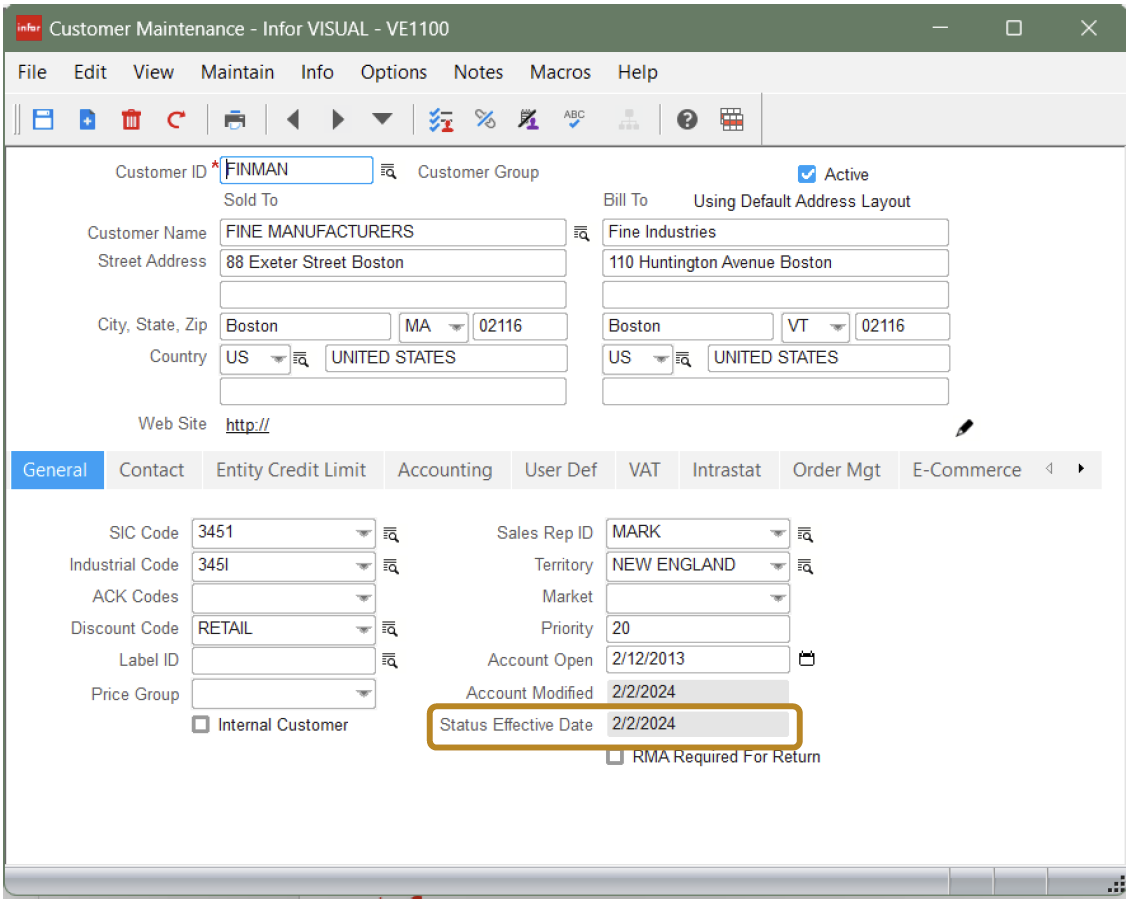The width and height of the screenshot is (1130, 902).
Task: Open SIC Code lookup icon
Action: [391, 535]
